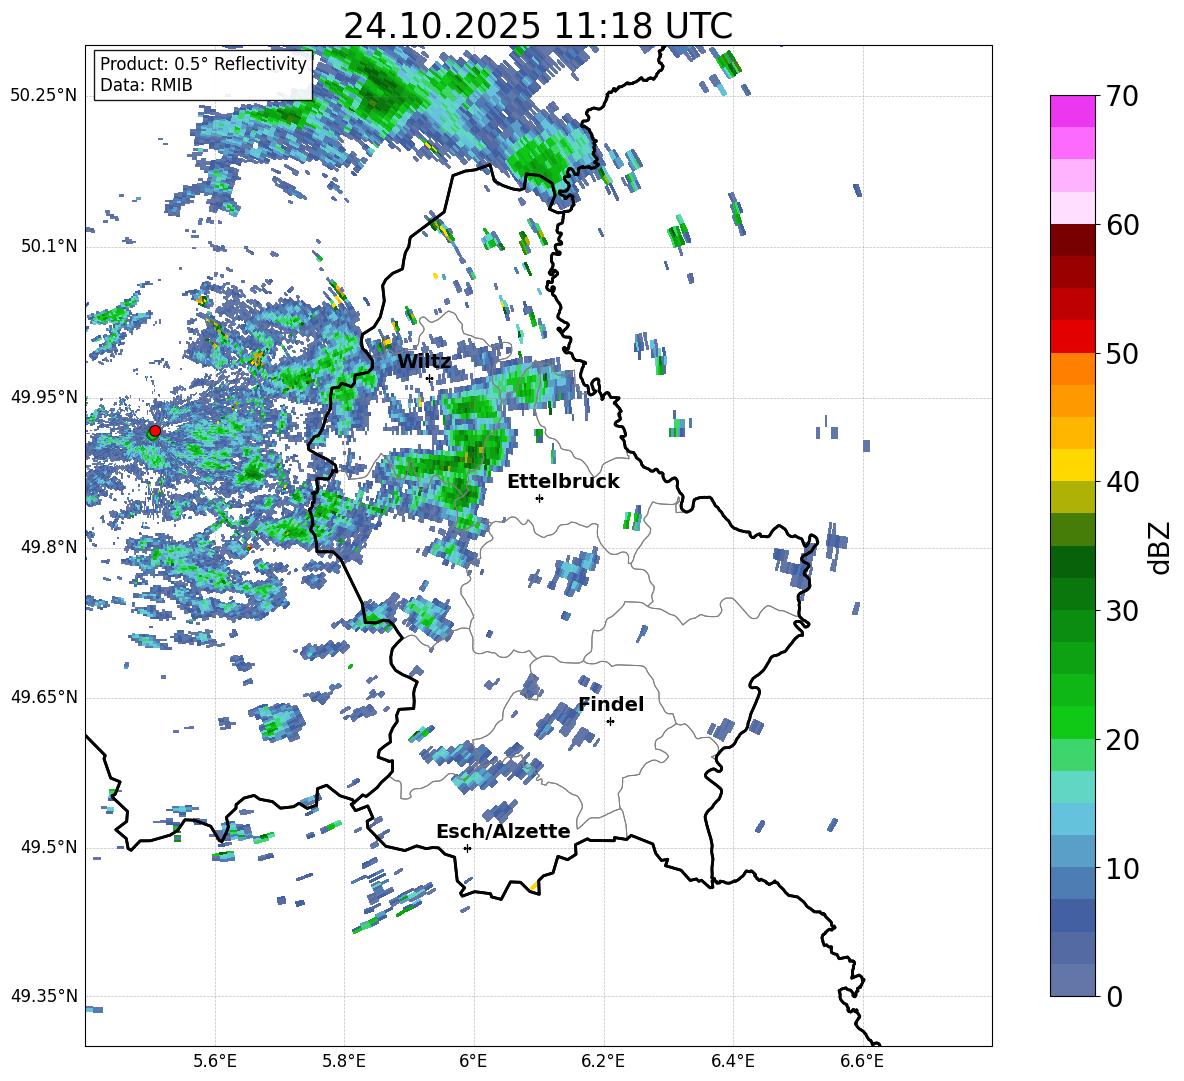Click the 6.6°E longitude label
Image resolution: width=1184 pixels, height=1081 pixels.
pos(862,1061)
